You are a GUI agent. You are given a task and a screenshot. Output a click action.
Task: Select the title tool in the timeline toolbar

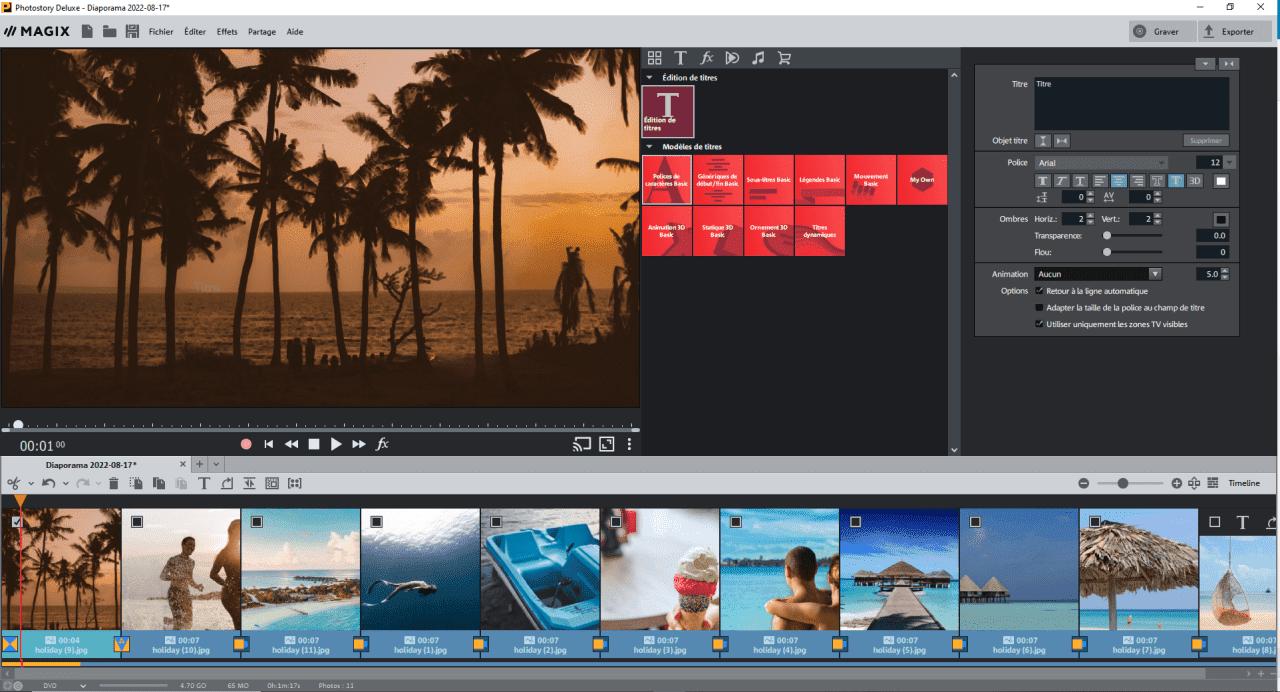[x=204, y=483]
